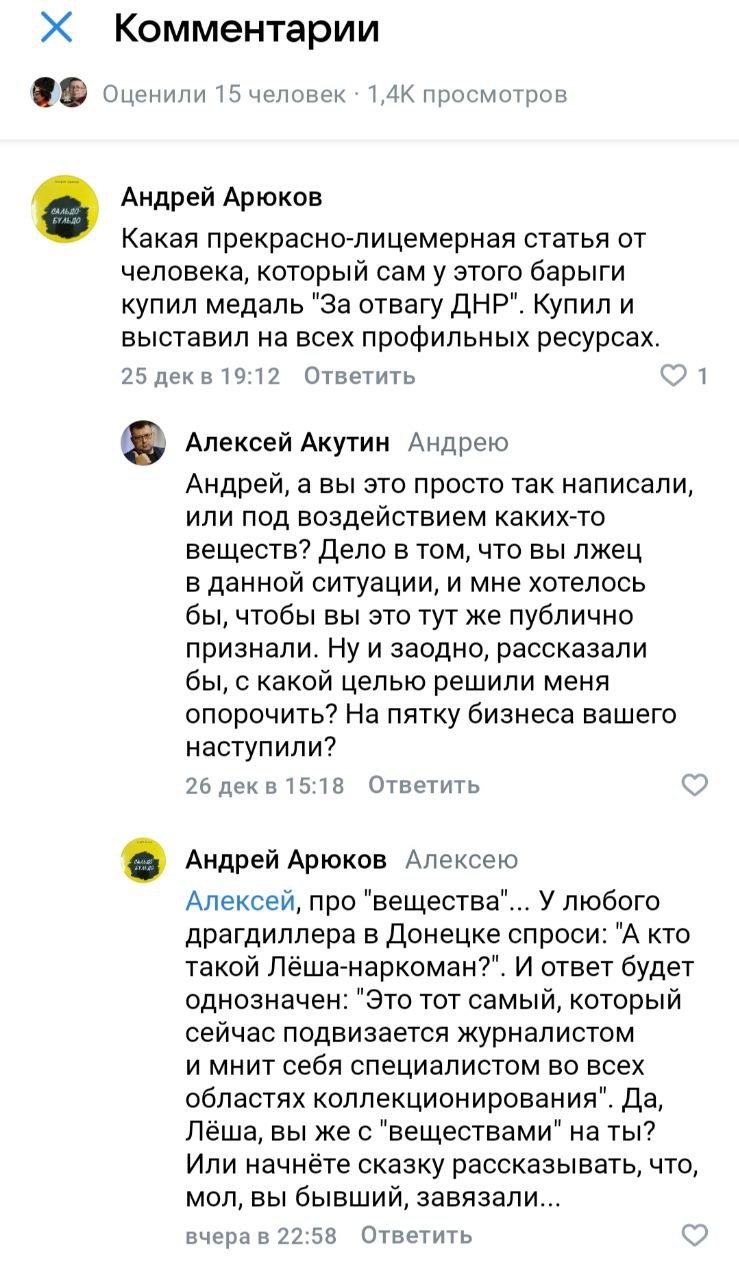Like Алексей Акутин's reply with the heart
This screenshot has height=1280, width=739.
coord(694,785)
